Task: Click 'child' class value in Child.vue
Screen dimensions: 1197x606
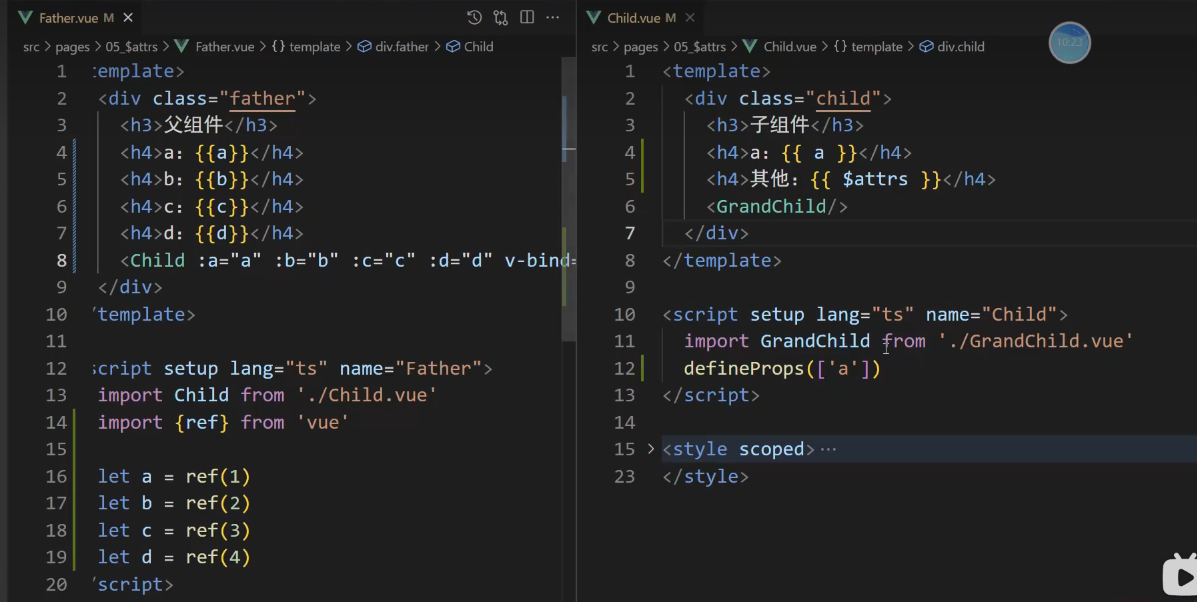Action: (x=844, y=98)
